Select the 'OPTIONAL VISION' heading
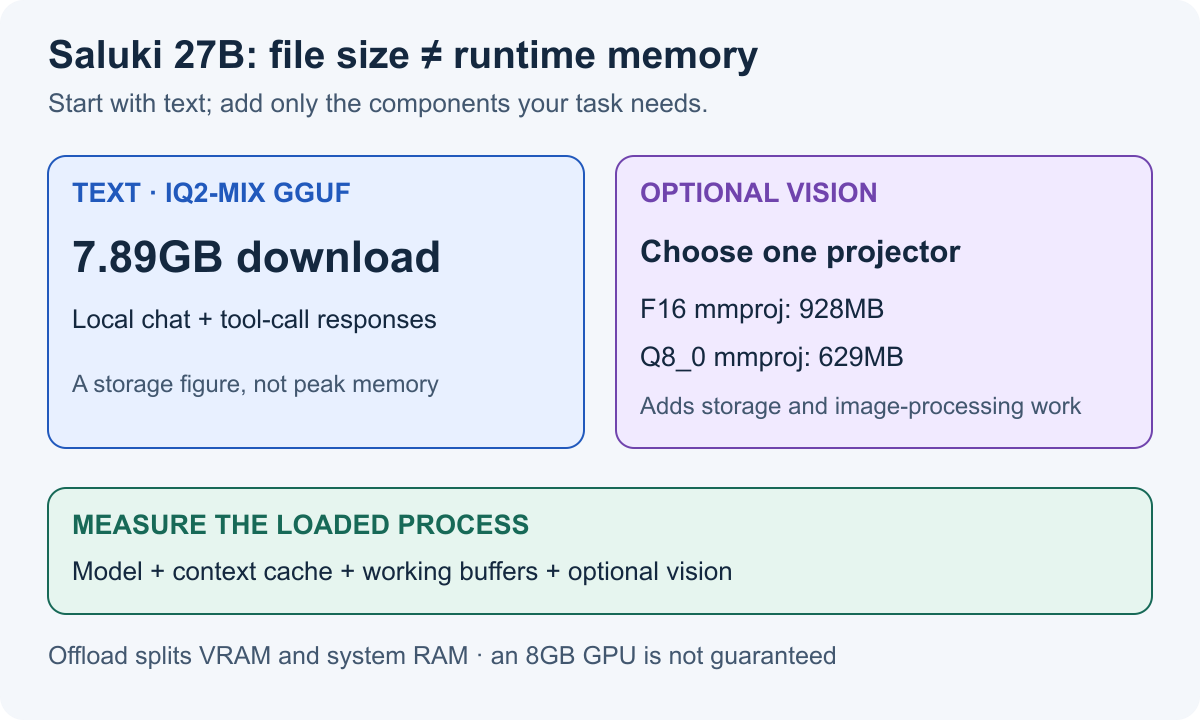The height and width of the screenshot is (720, 1200). [x=759, y=193]
